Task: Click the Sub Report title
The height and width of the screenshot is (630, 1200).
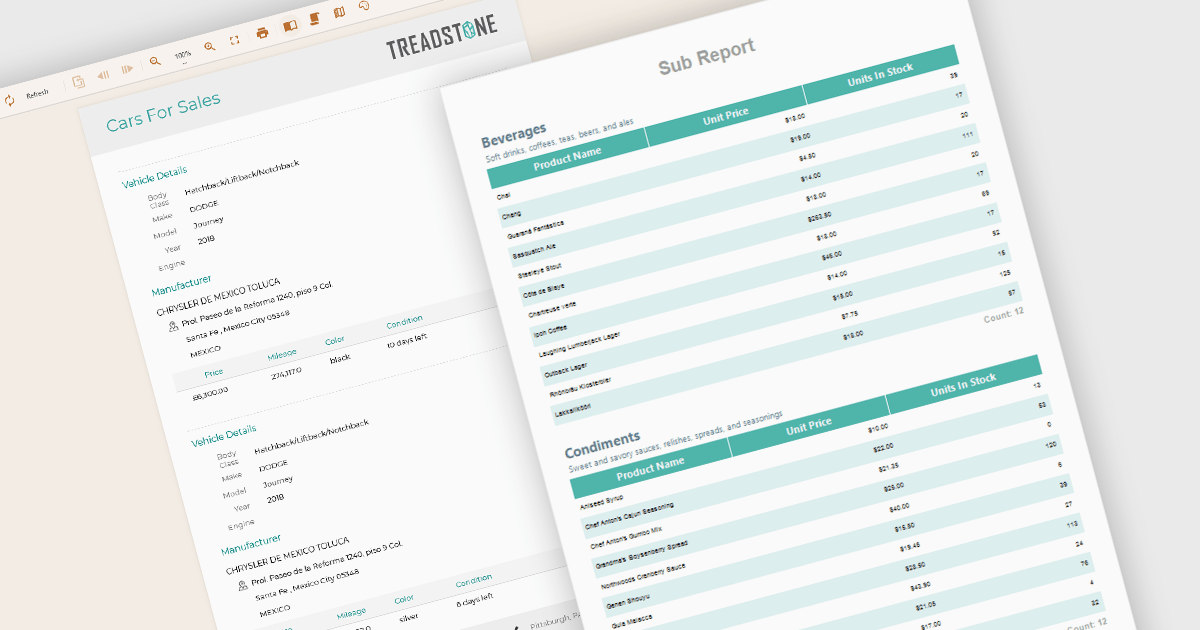Action: (x=706, y=57)
